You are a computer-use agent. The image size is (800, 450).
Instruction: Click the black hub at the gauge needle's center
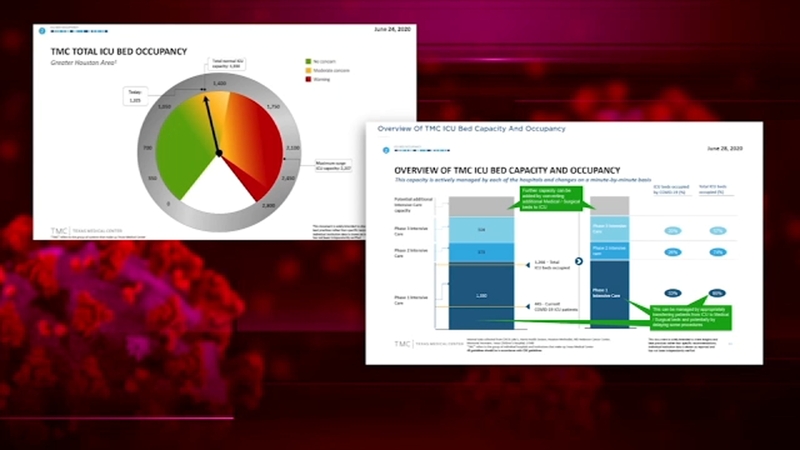coord(218,152)
